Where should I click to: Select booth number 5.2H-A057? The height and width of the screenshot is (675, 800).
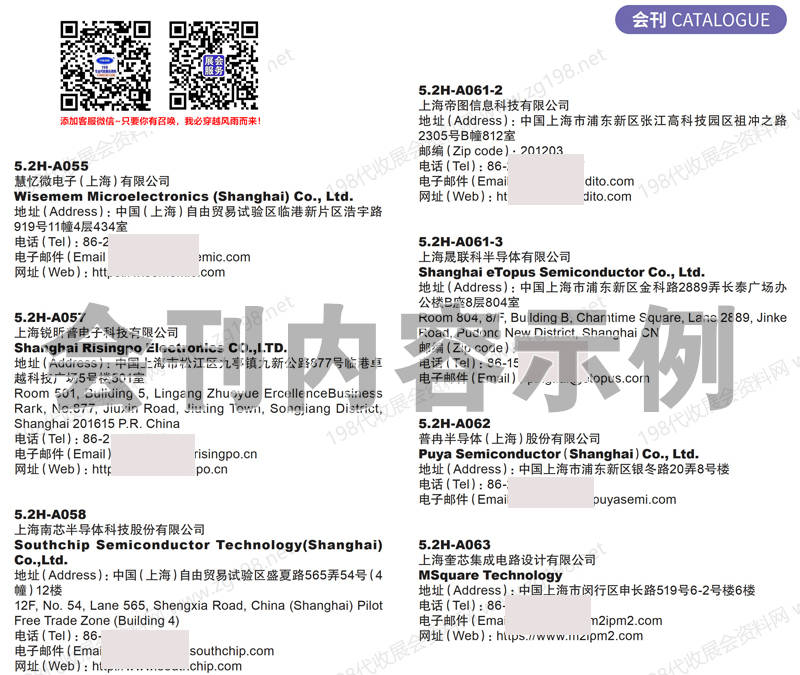(49, 318)
